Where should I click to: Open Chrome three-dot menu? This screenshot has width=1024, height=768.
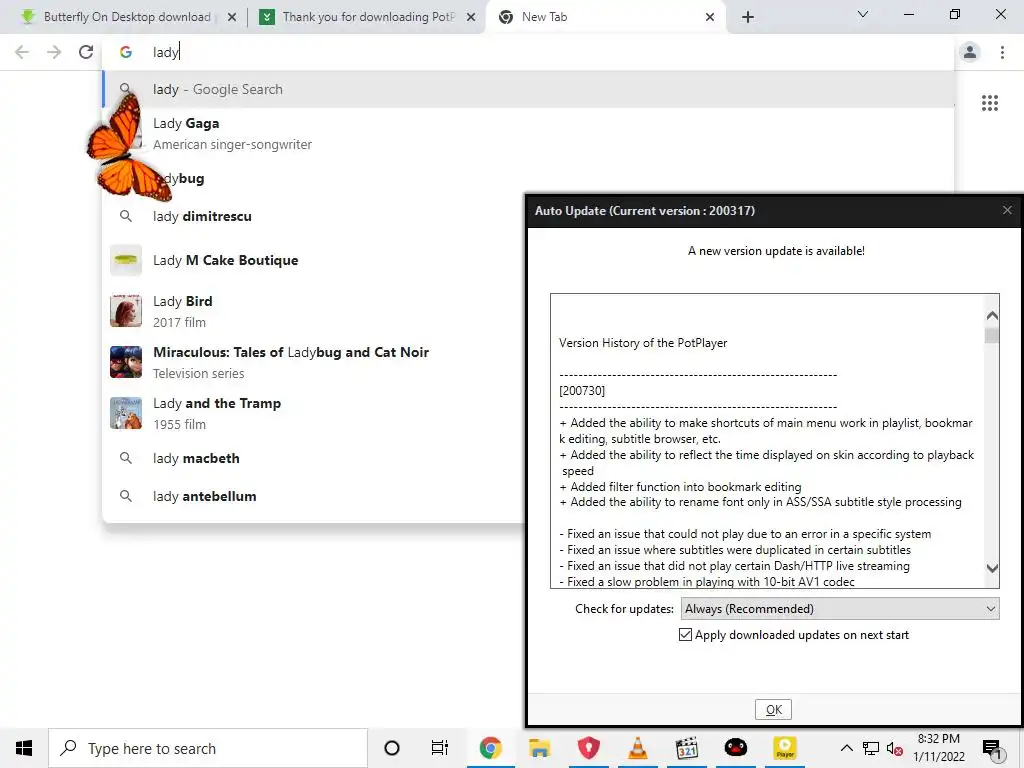tap(1002, 52)
